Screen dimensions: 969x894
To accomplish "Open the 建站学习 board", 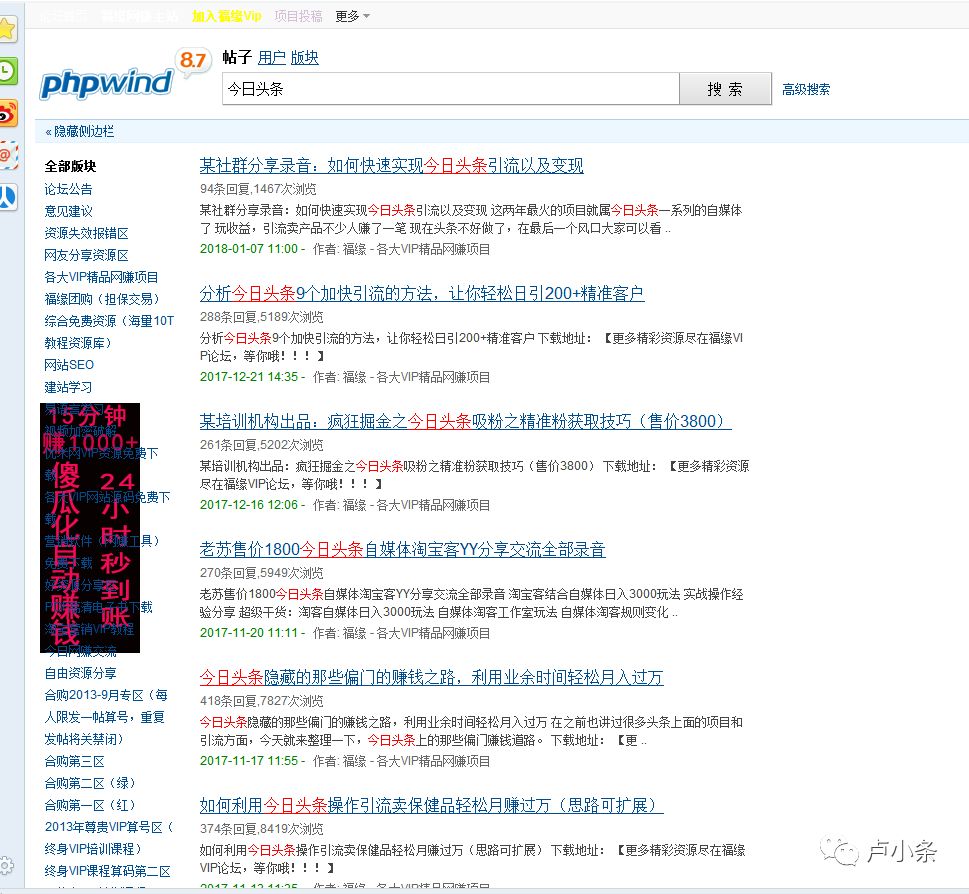I will [x=68, y=387].
